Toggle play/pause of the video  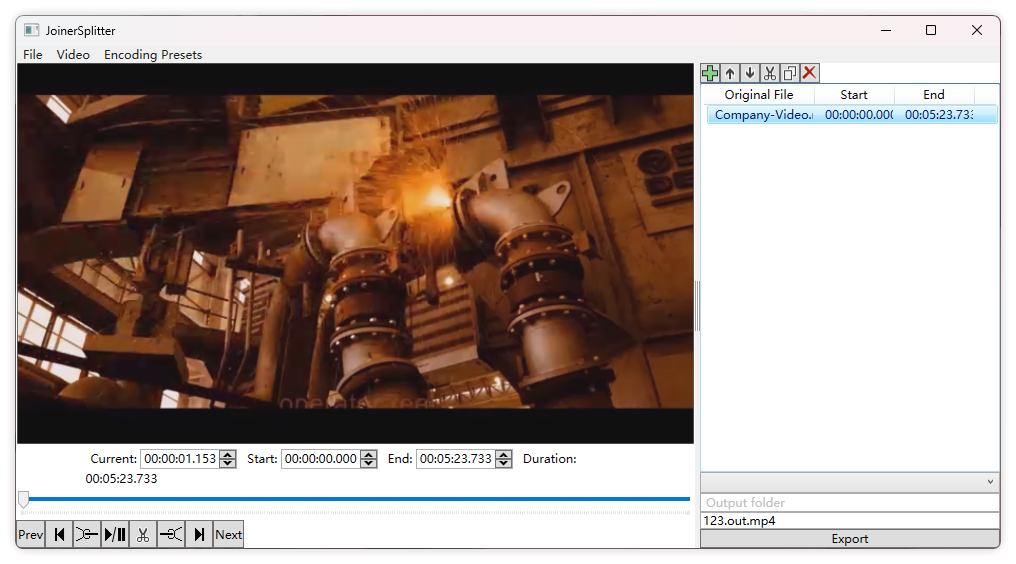[x=115, y=535]
